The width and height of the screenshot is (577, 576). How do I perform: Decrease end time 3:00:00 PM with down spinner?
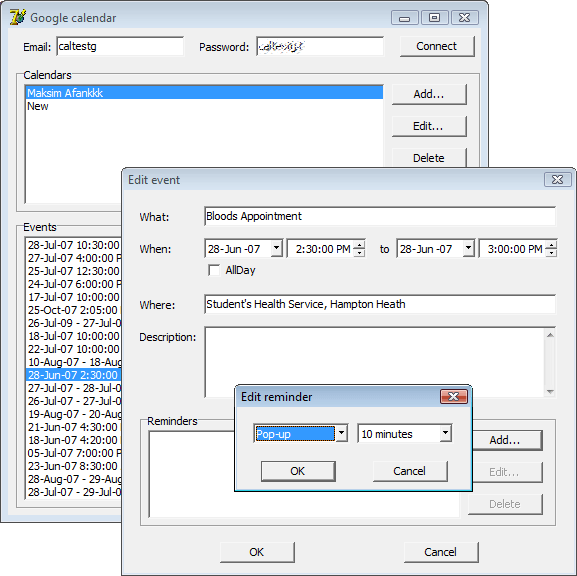[551, 253]
